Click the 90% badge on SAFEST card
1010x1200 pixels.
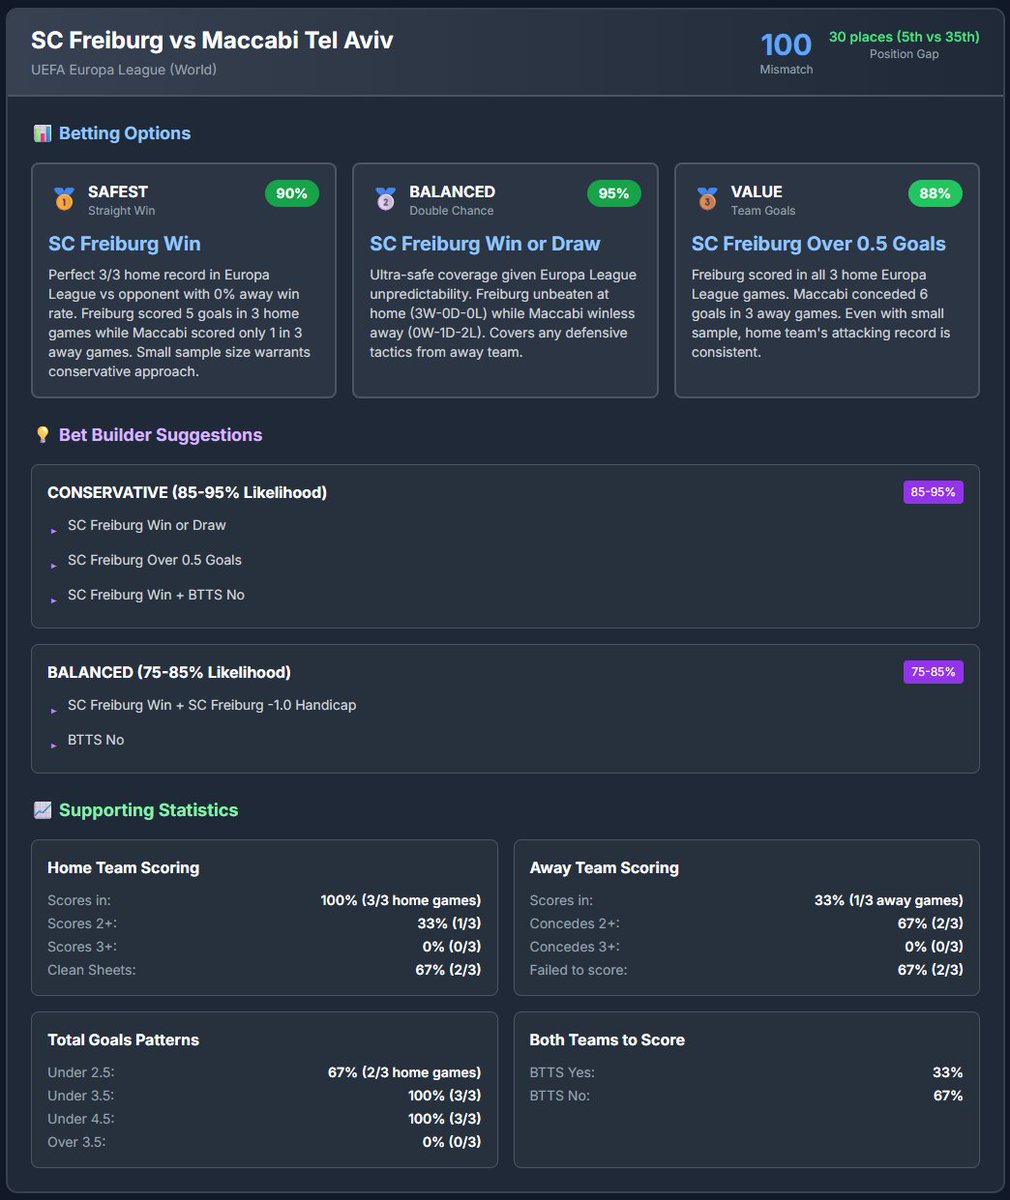[x=292, y=193]
